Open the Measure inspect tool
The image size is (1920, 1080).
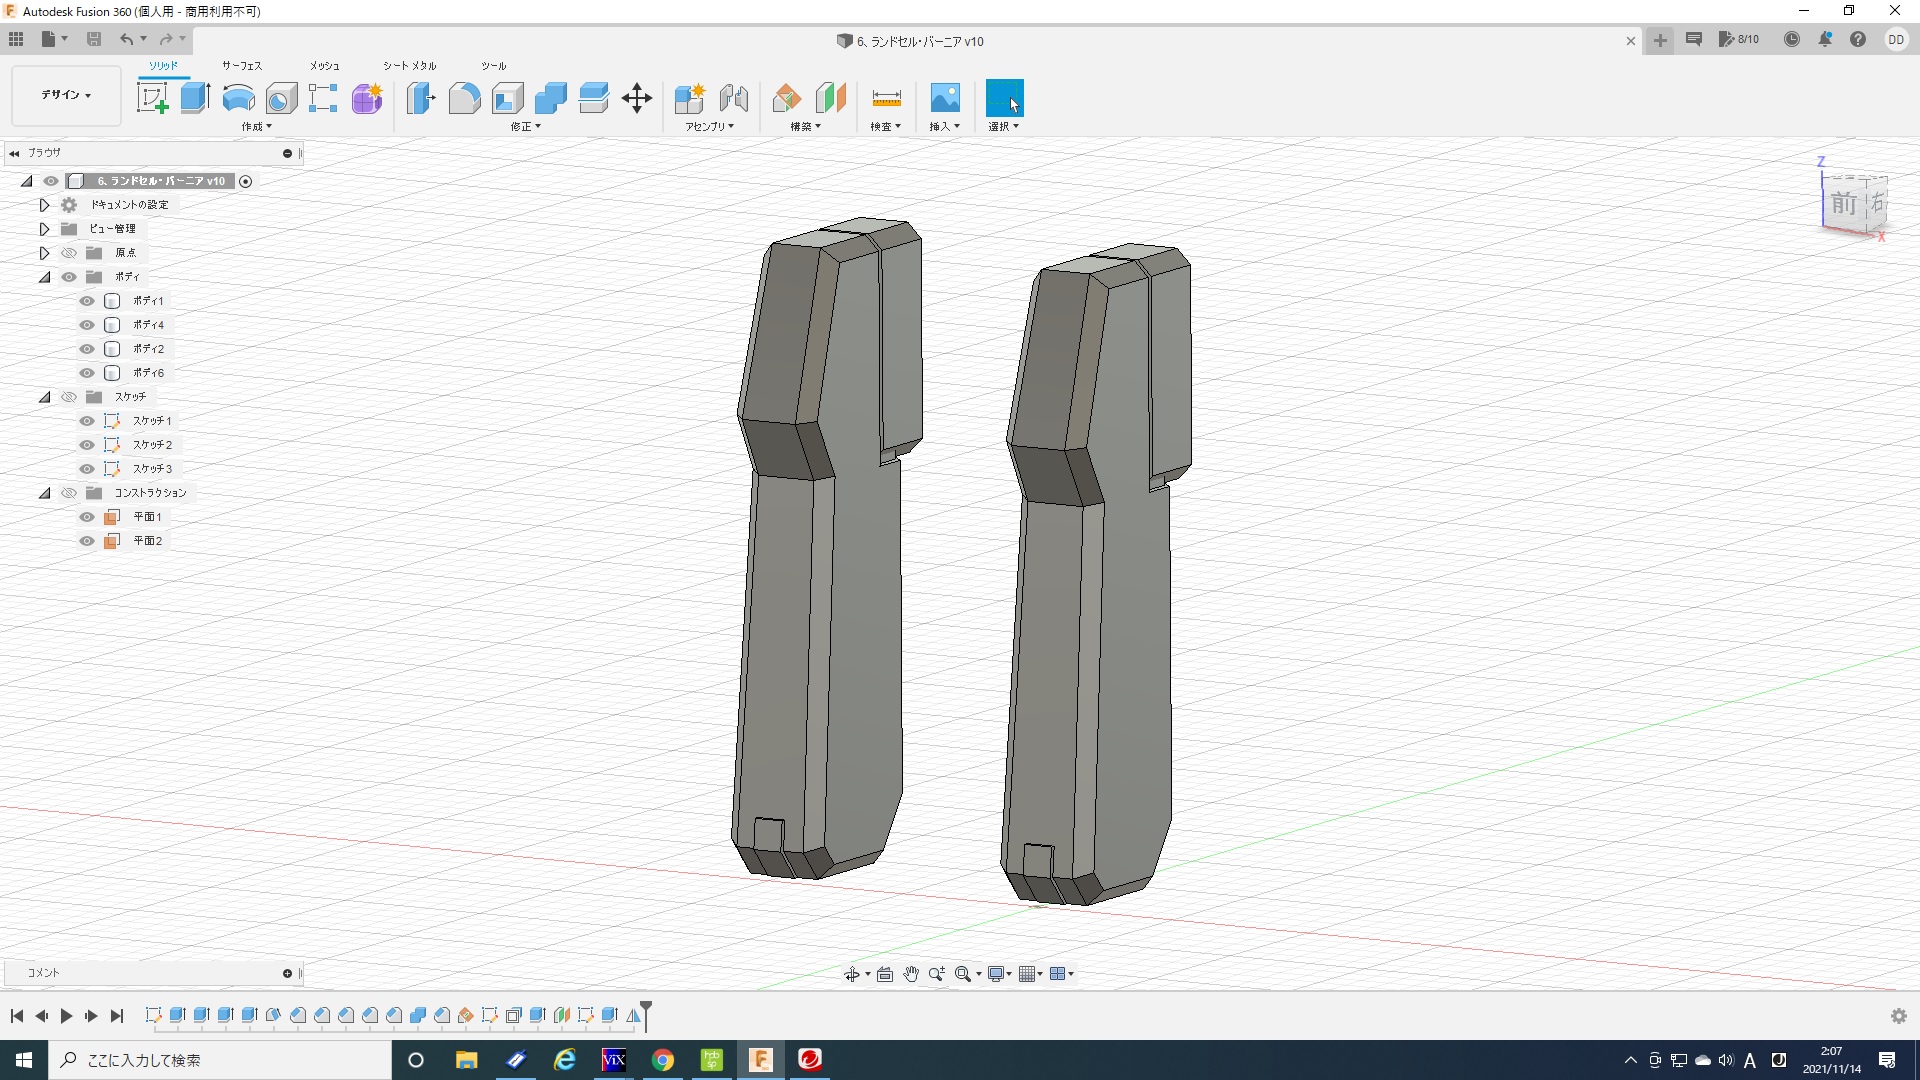[x=886, y=98]
